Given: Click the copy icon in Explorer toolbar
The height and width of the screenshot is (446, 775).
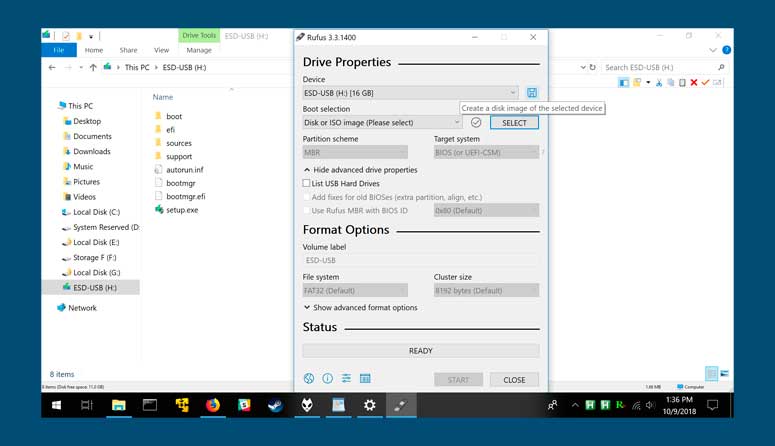Looking at the screenshot, I should pos(671,83).
